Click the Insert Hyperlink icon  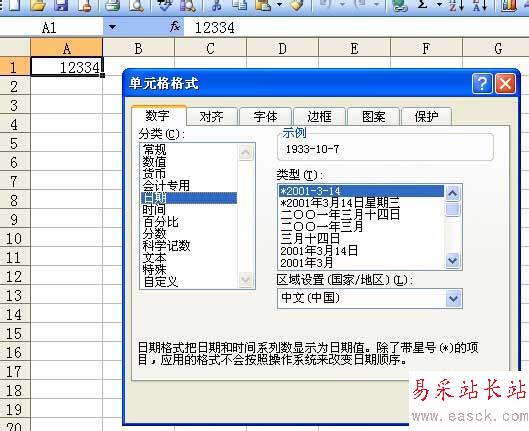click(x=400, y=5)
